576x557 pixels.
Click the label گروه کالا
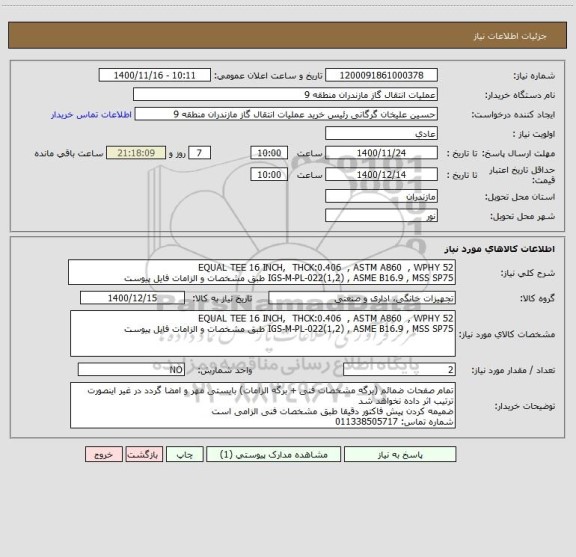537,298
